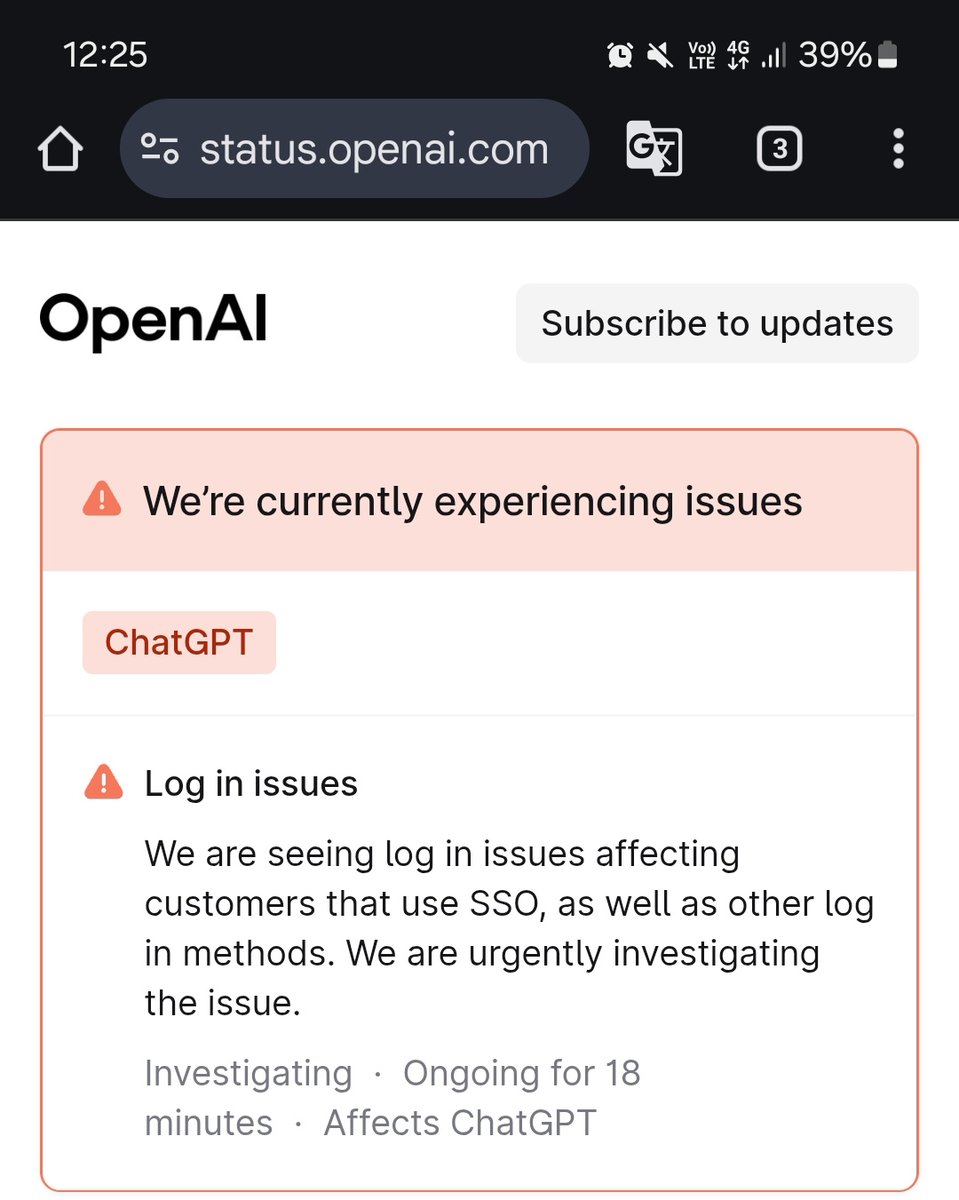Tap the Affects ChatGPT label
Image resolution: width=959 pixels, height=1200 pixels.
458,1122
